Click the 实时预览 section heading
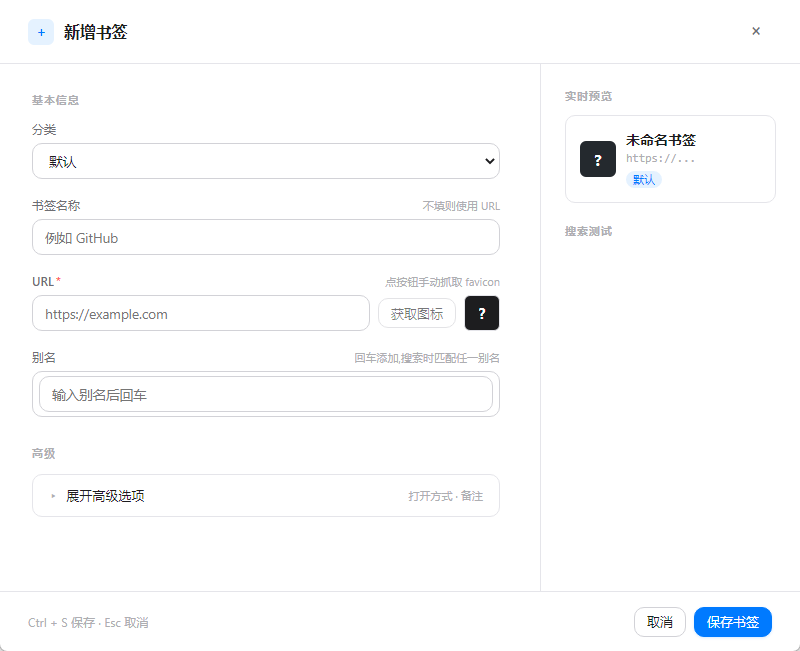 [588, 96]
